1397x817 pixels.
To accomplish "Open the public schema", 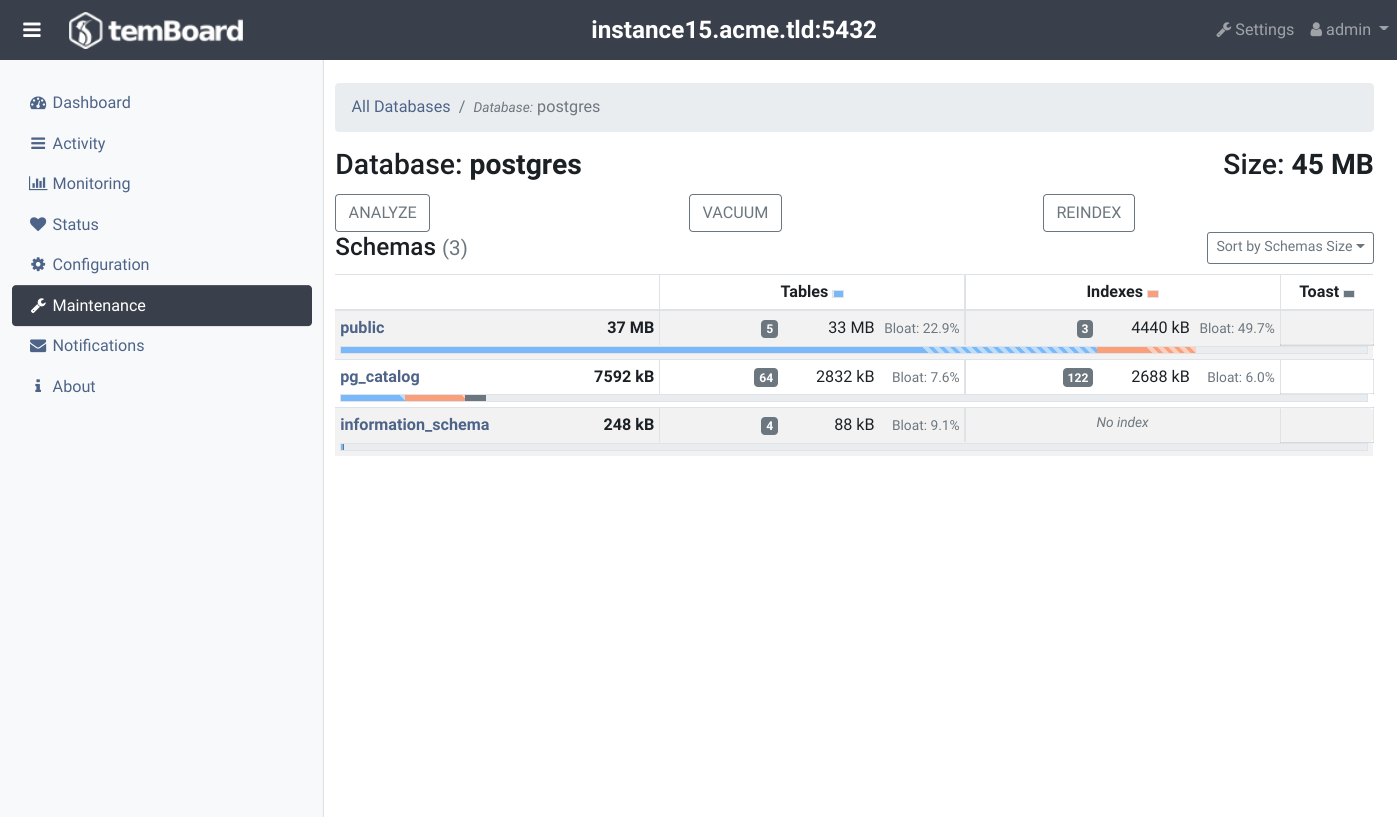I will (x=362, y=328).
